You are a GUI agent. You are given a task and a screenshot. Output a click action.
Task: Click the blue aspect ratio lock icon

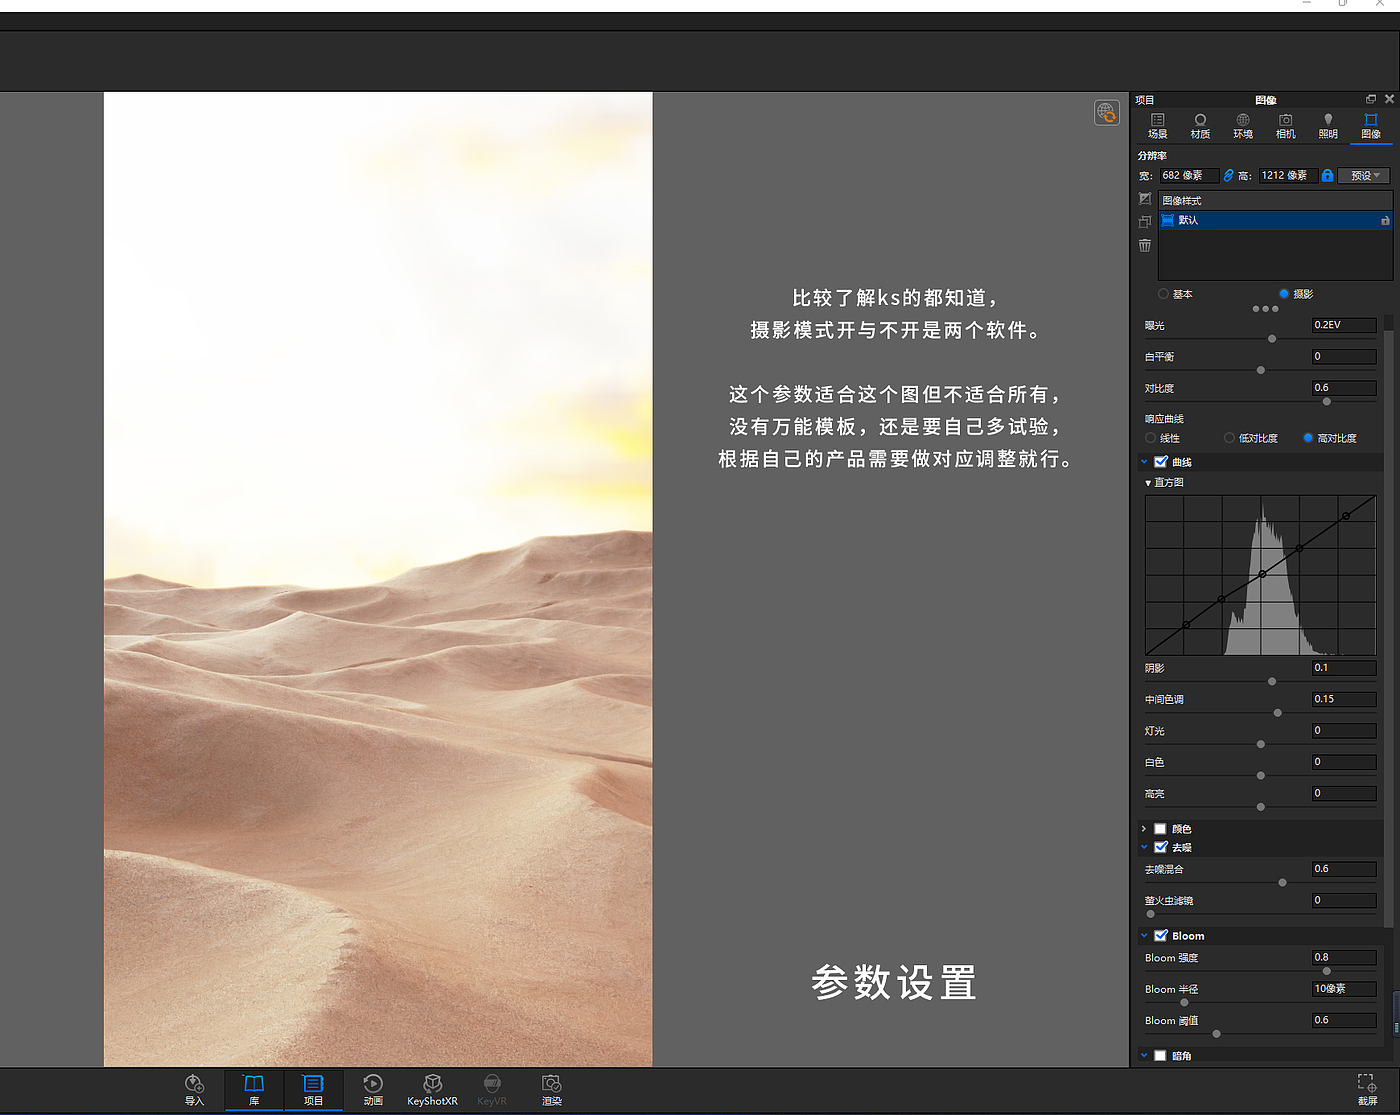click(1327, 175)
